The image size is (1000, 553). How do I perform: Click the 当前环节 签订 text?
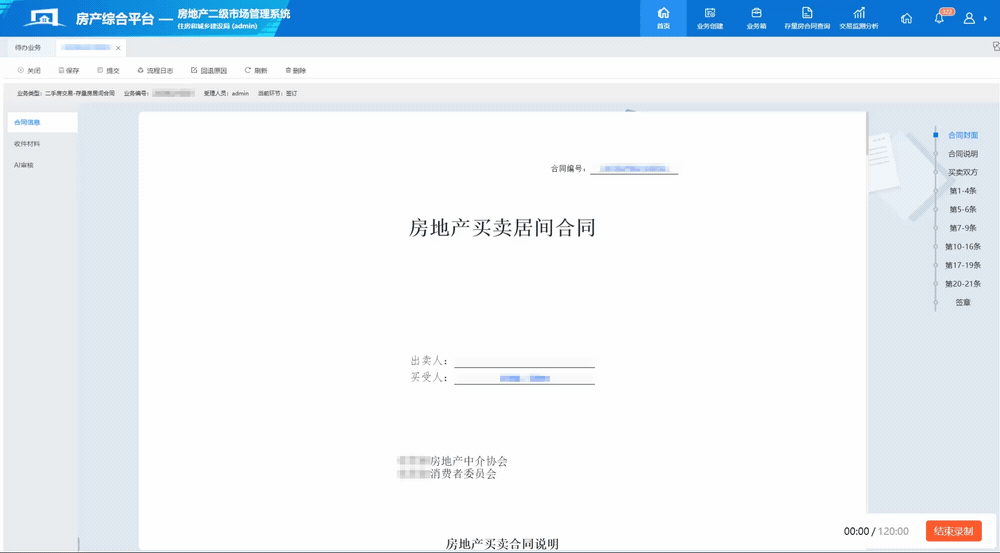277,93
